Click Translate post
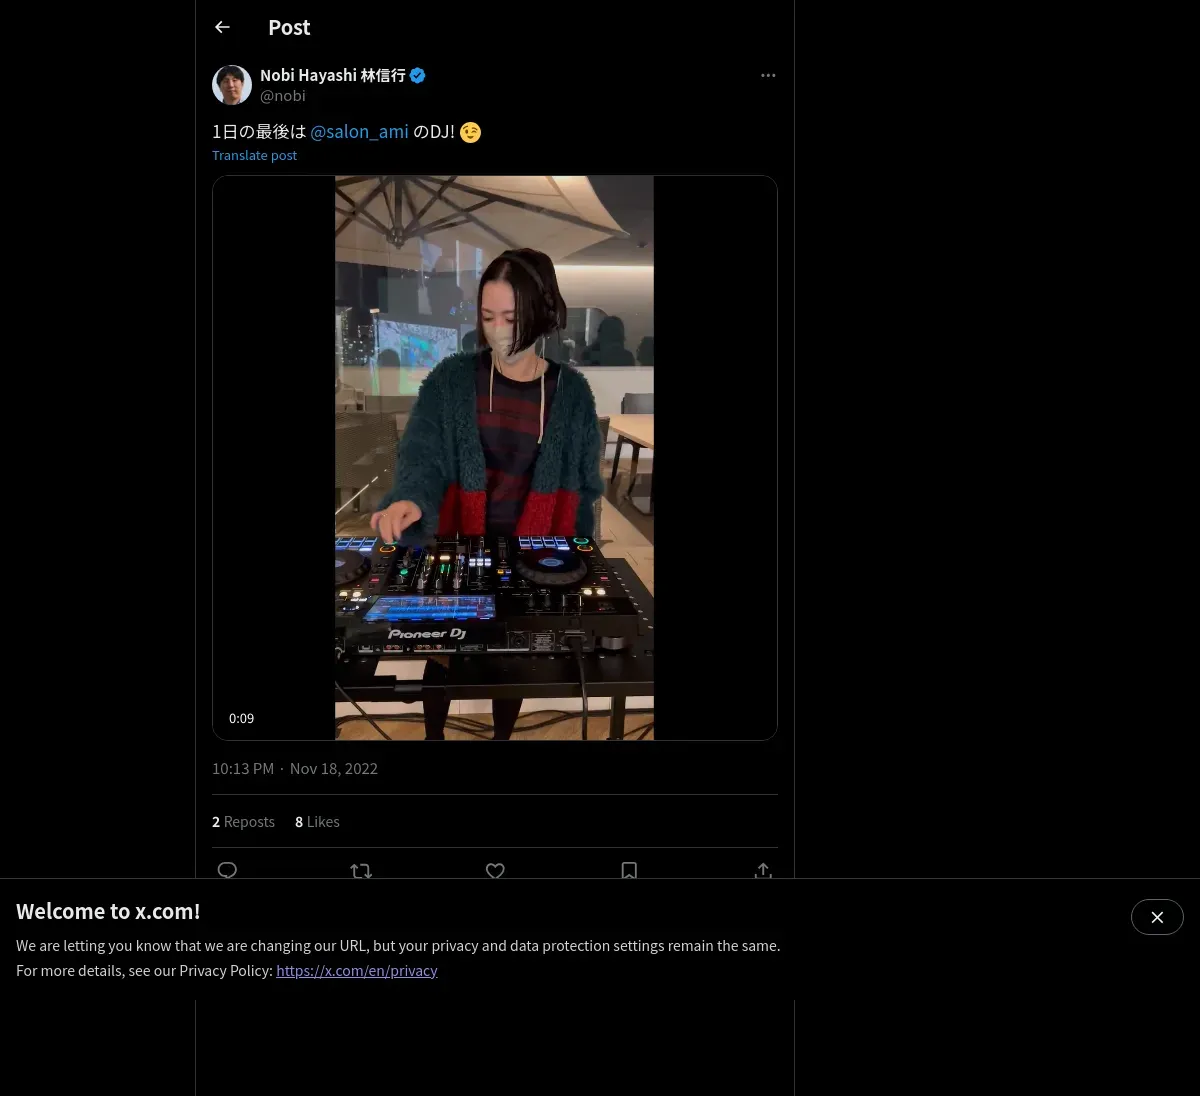1200x1096 pixels. coord(254,155)
